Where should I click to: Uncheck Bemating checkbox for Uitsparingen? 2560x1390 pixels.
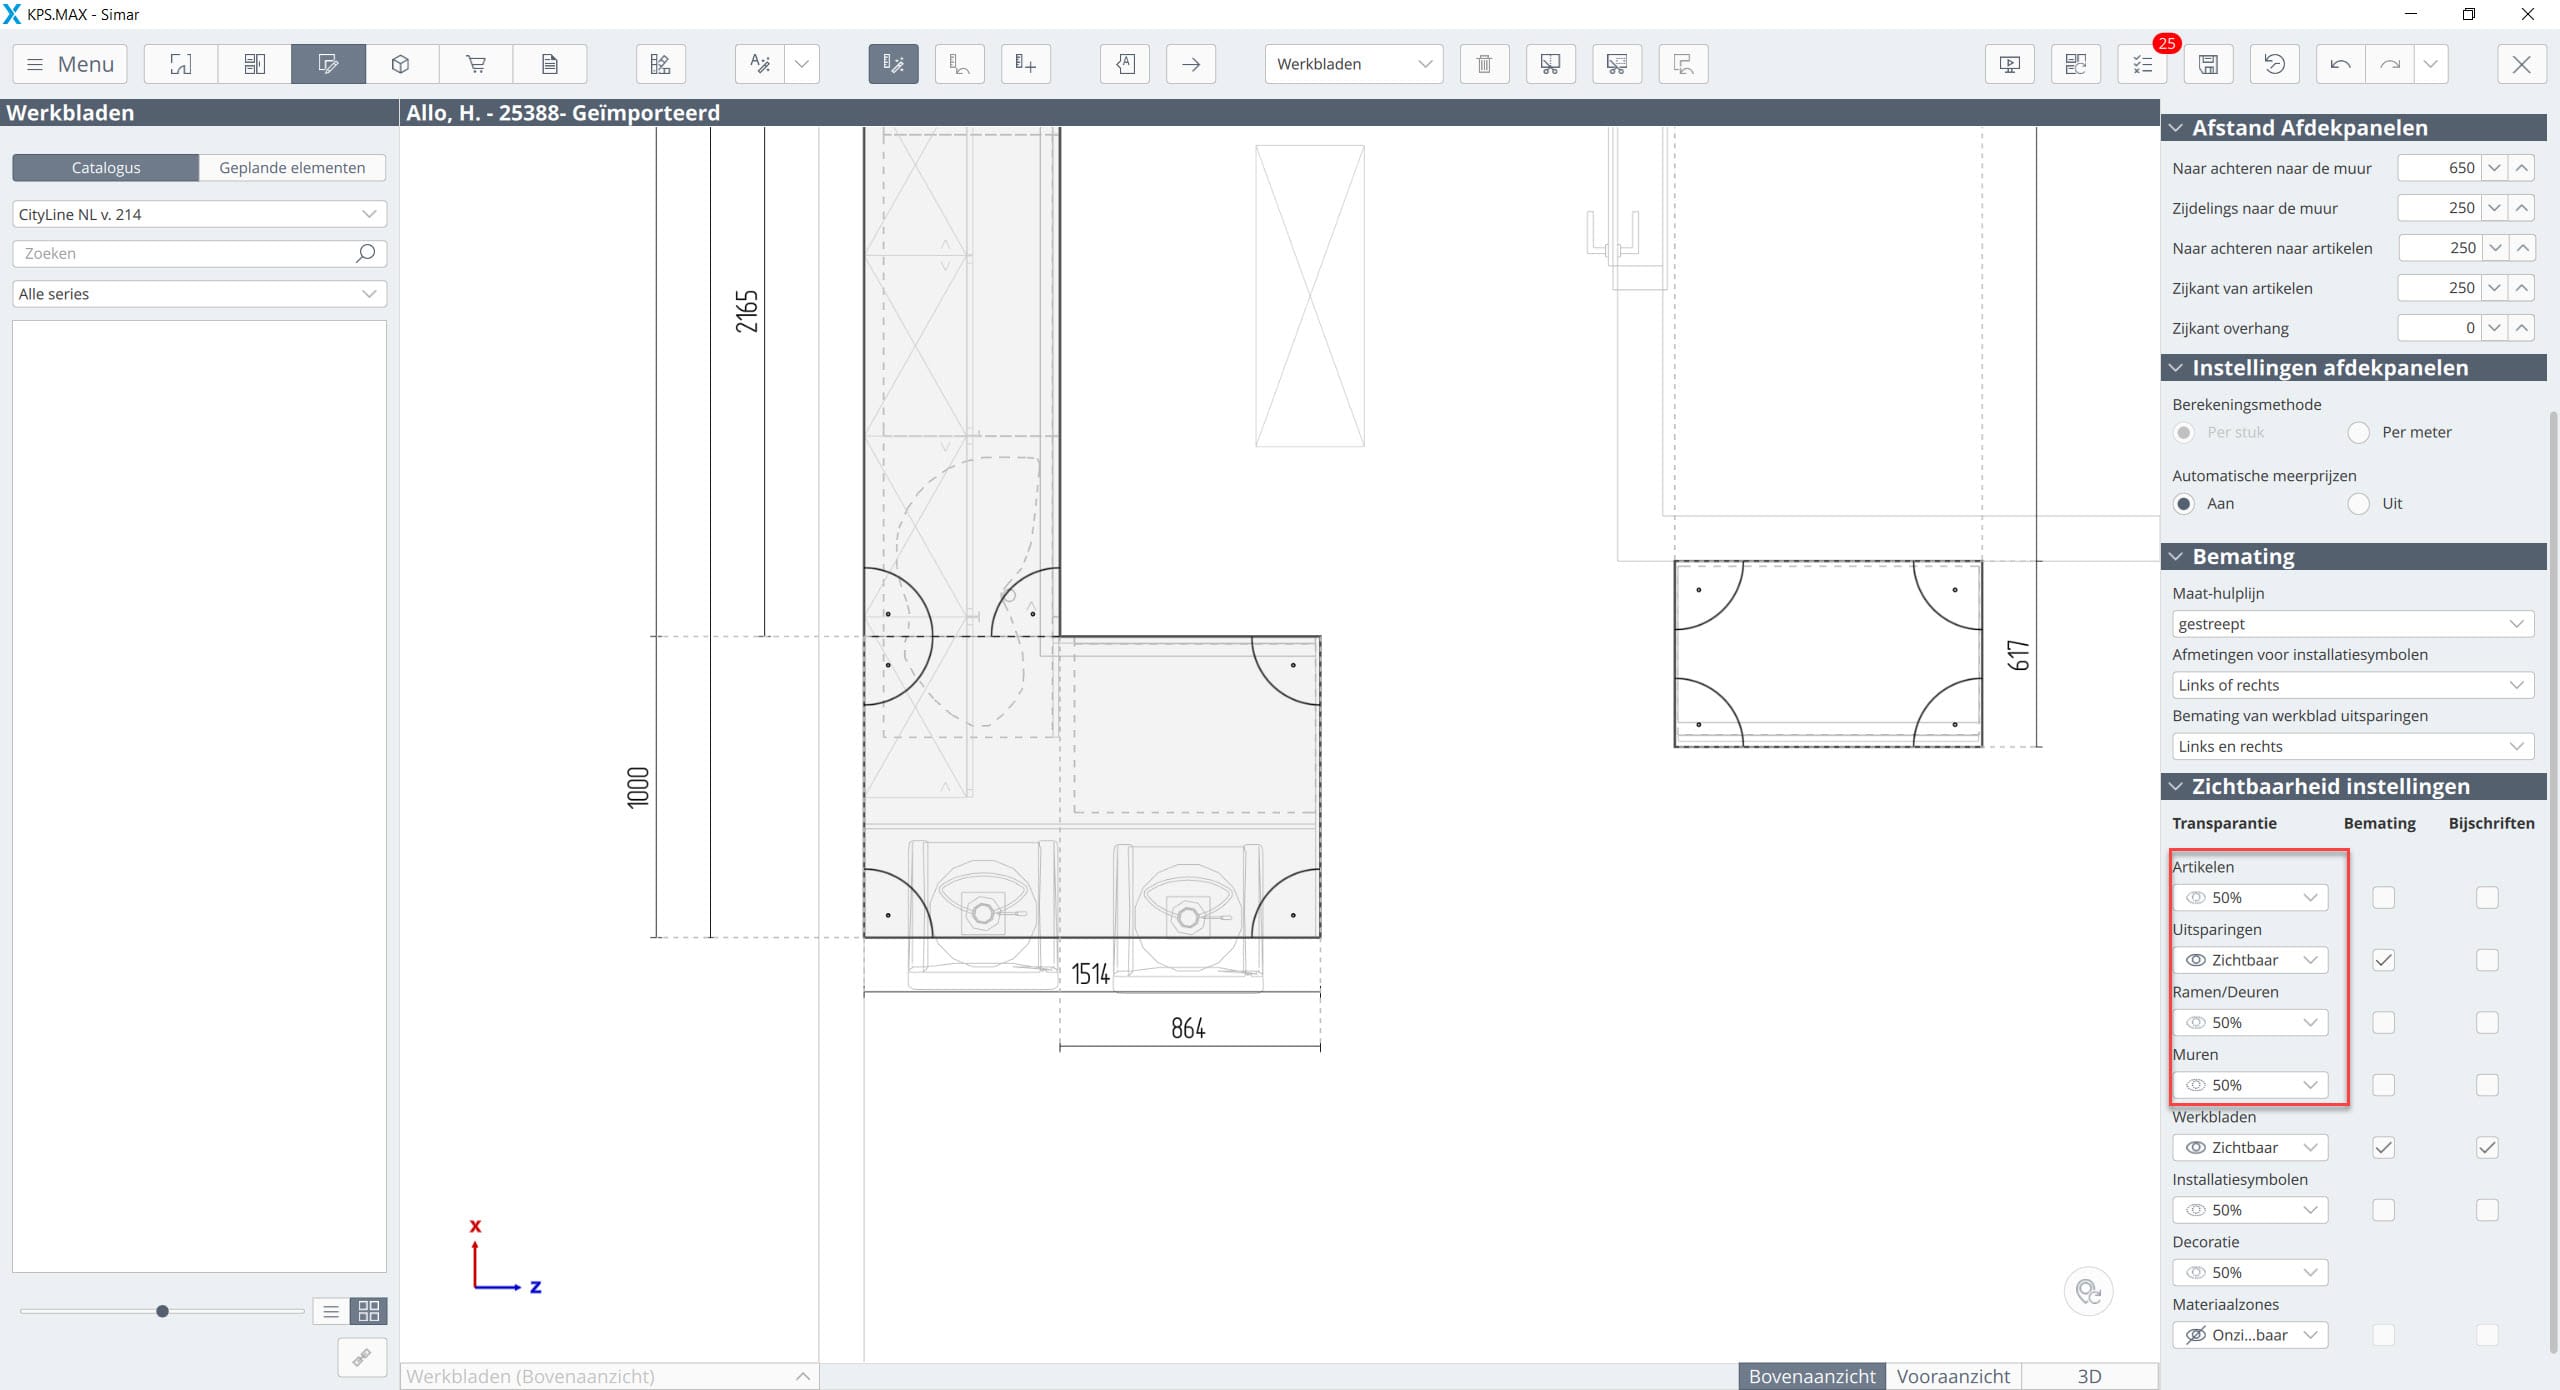[x=2383, y=960]
